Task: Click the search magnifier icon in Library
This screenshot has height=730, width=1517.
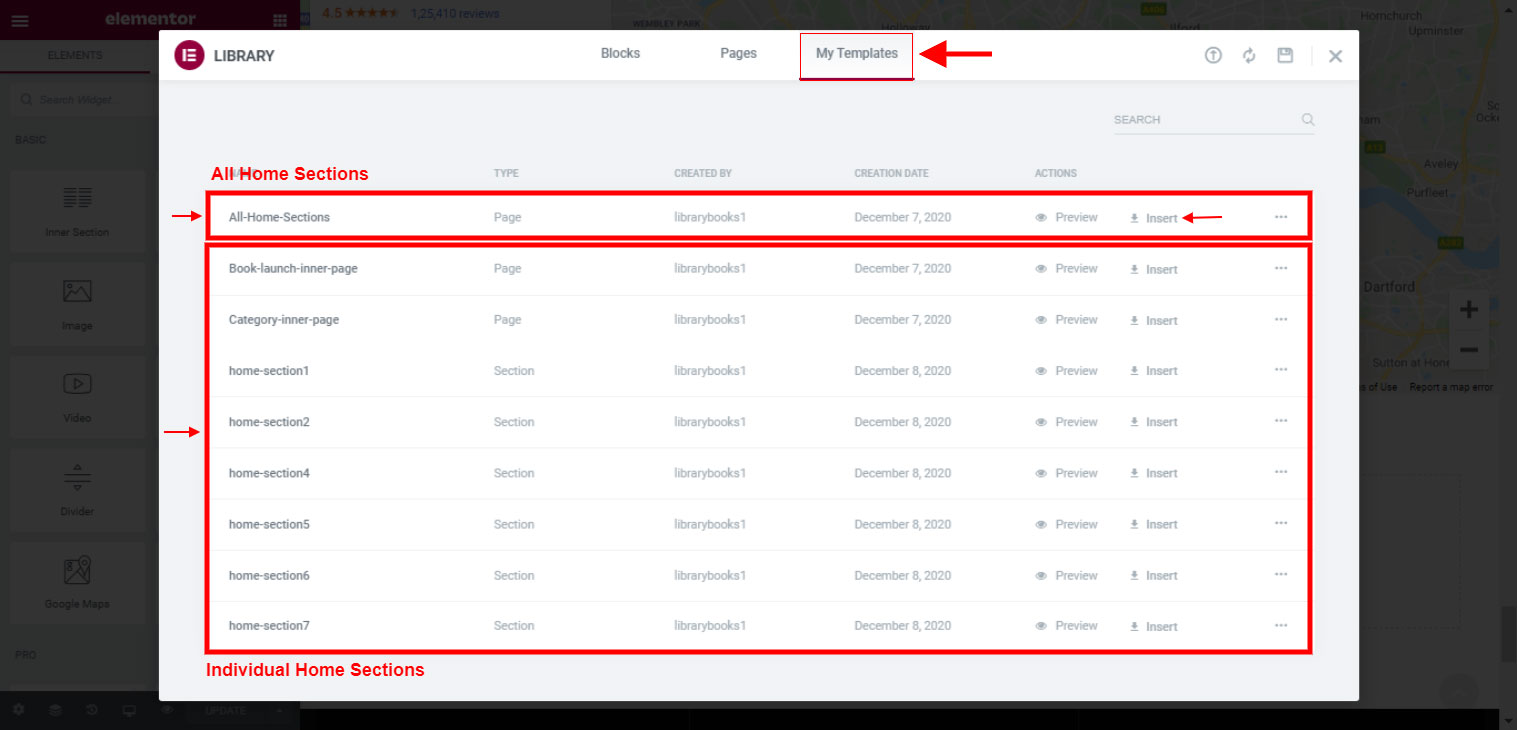Action: point(1307,120)
